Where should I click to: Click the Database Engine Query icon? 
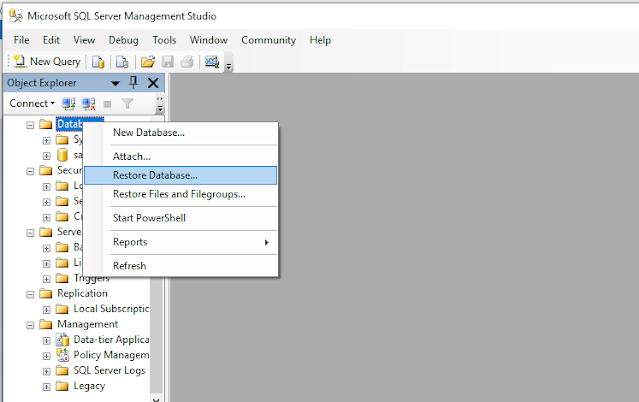pos(98,62)
